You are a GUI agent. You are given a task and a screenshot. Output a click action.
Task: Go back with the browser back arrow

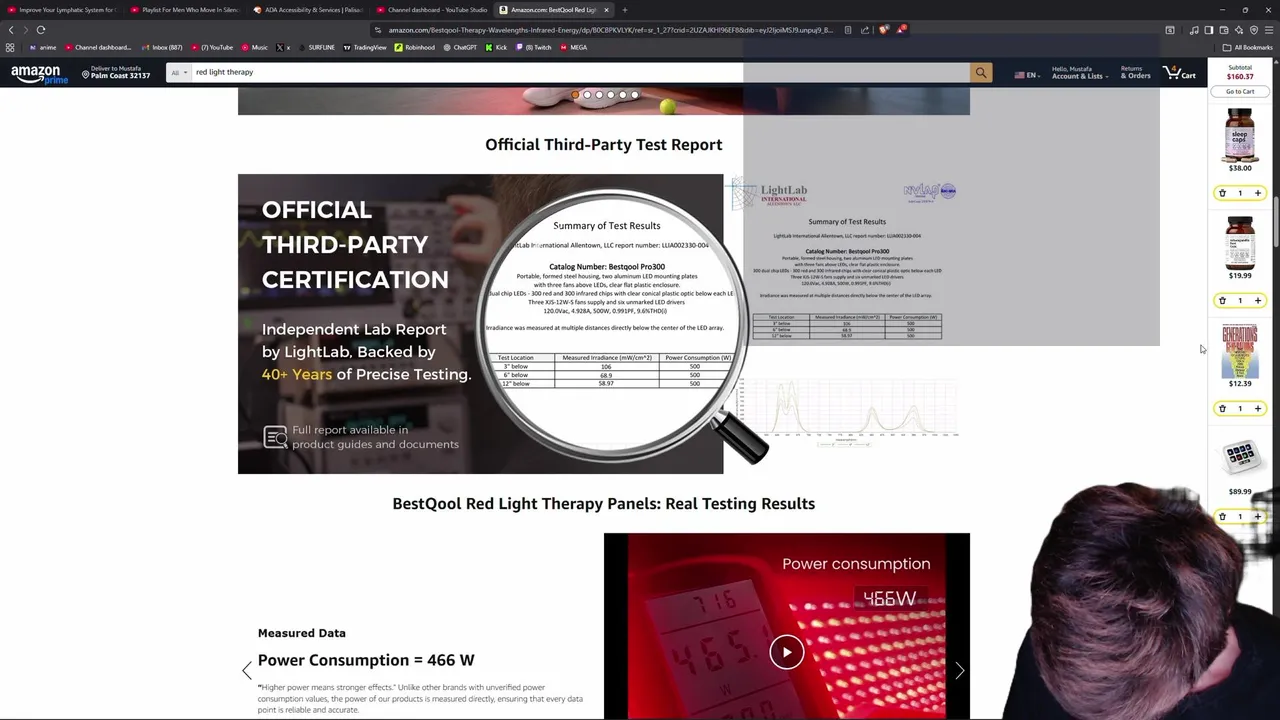coord(11,30)
